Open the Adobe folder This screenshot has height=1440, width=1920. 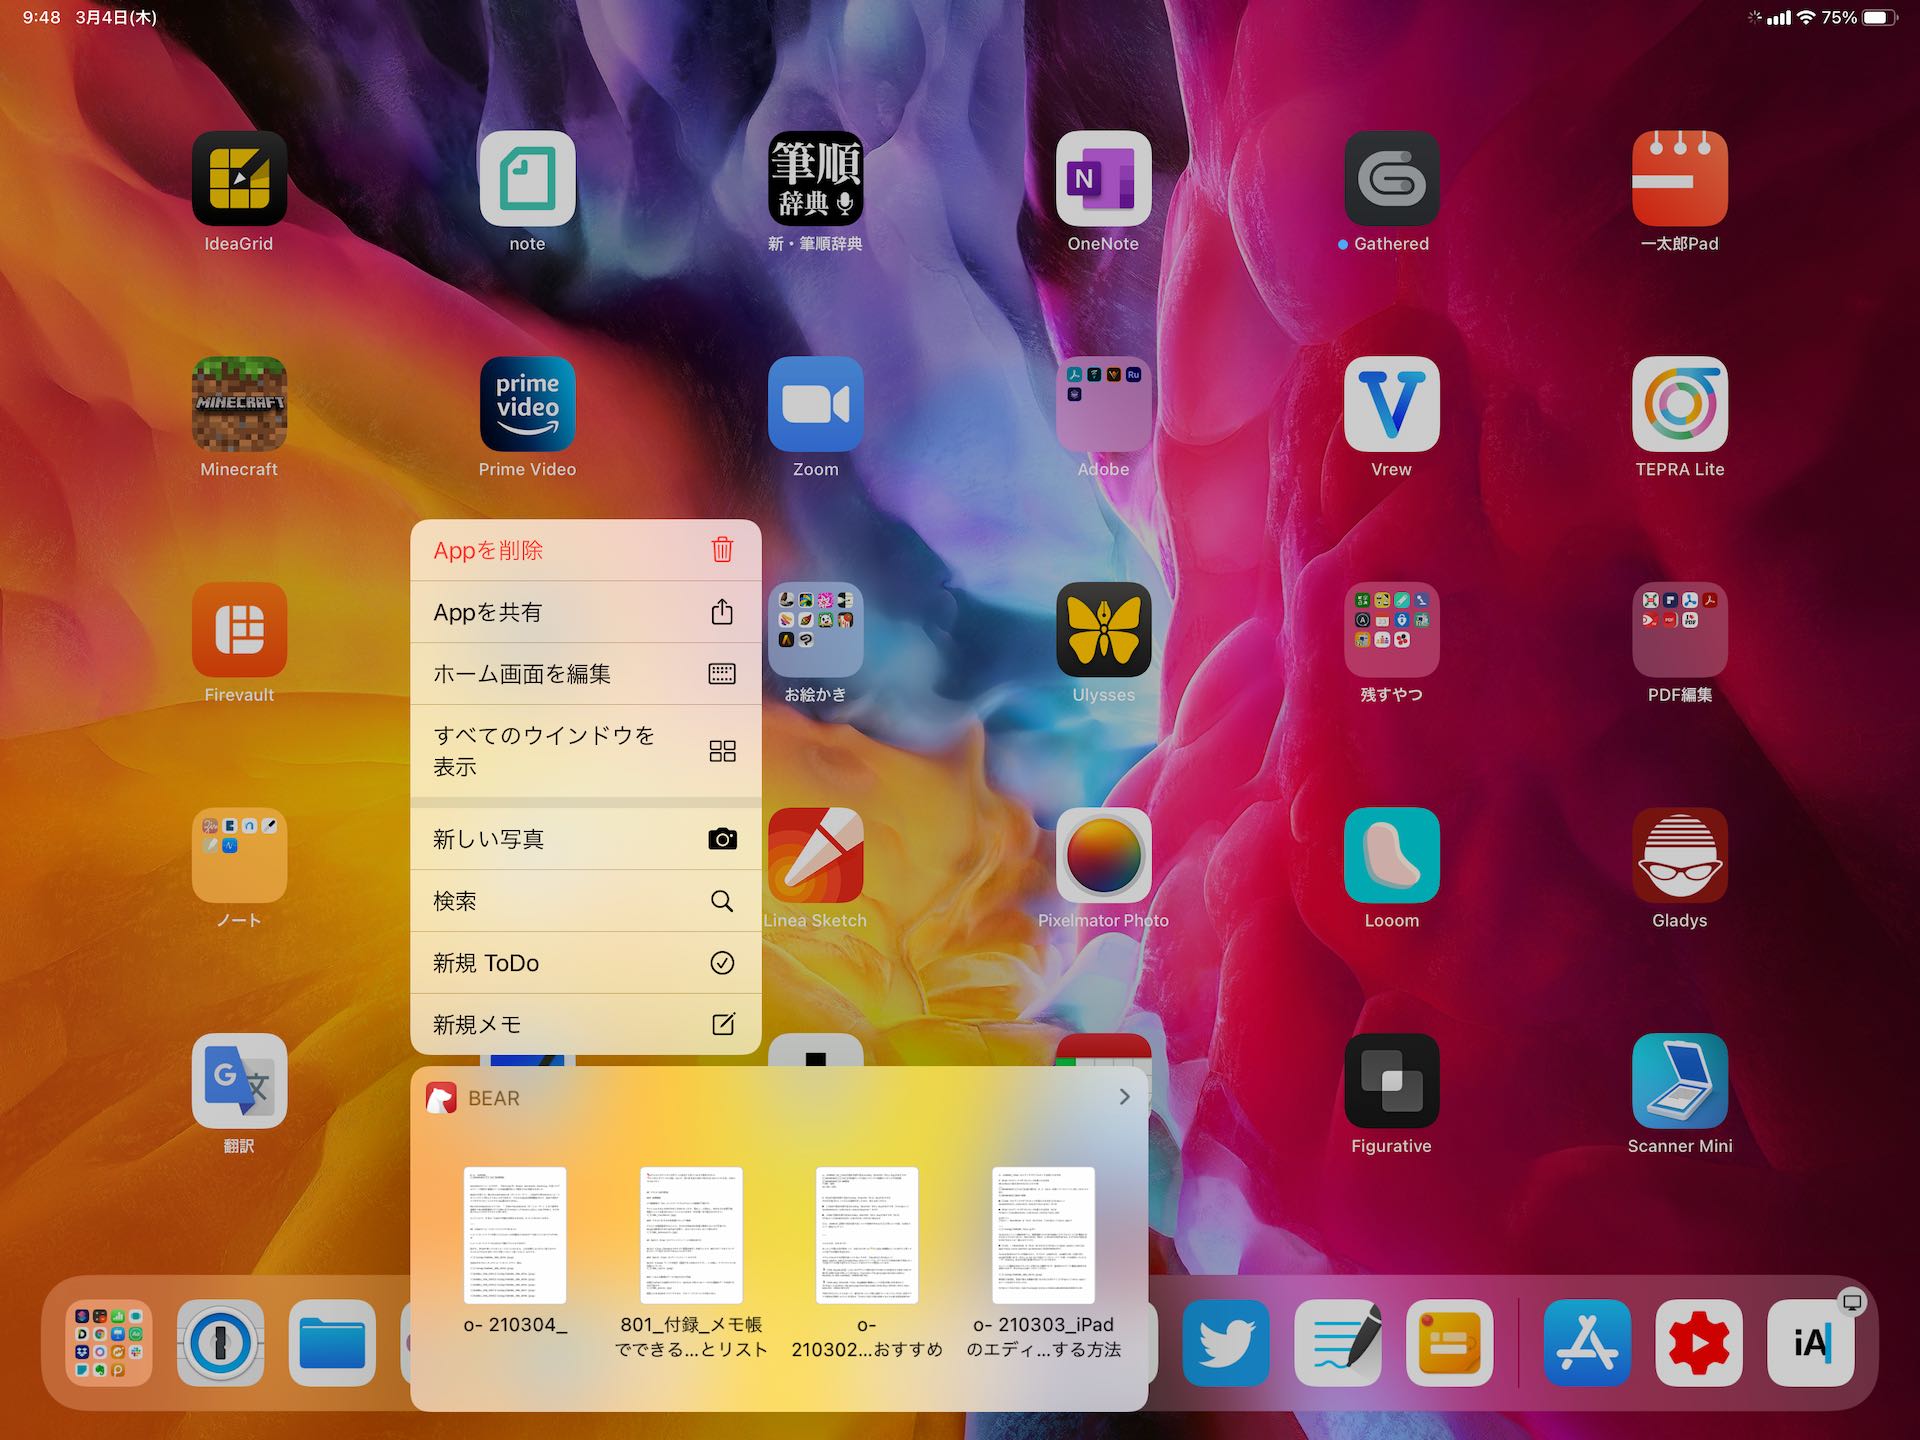[1103, 404]
